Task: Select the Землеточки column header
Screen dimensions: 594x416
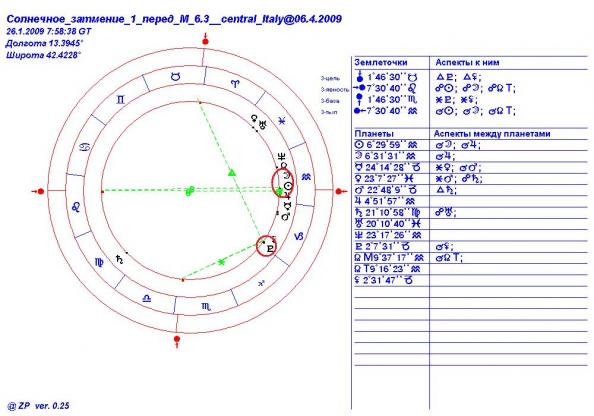Action: pyautogui.click(x=381, y=63)
